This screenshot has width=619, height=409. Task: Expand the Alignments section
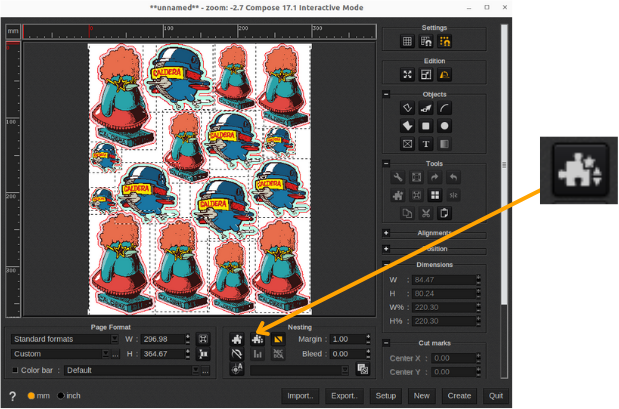point(386,233)
